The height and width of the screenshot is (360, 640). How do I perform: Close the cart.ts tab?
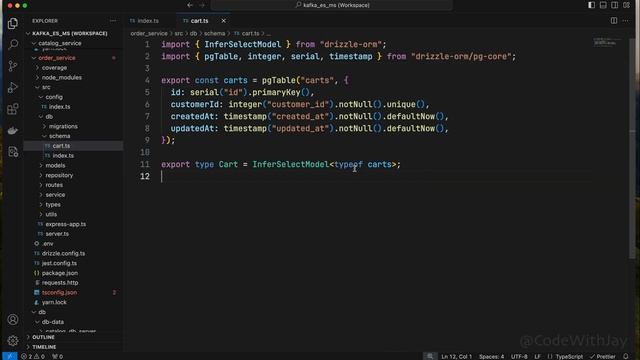point(223,21)
